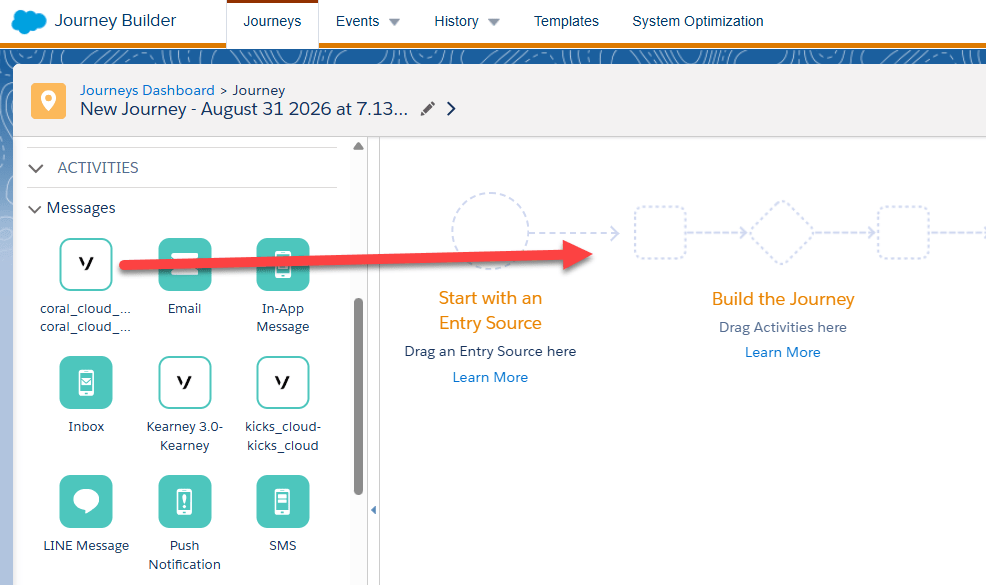This screenshot has width=986, height=585.
Task: Click the empty entry source circle placeholder
Action: [x=490, y=231]
